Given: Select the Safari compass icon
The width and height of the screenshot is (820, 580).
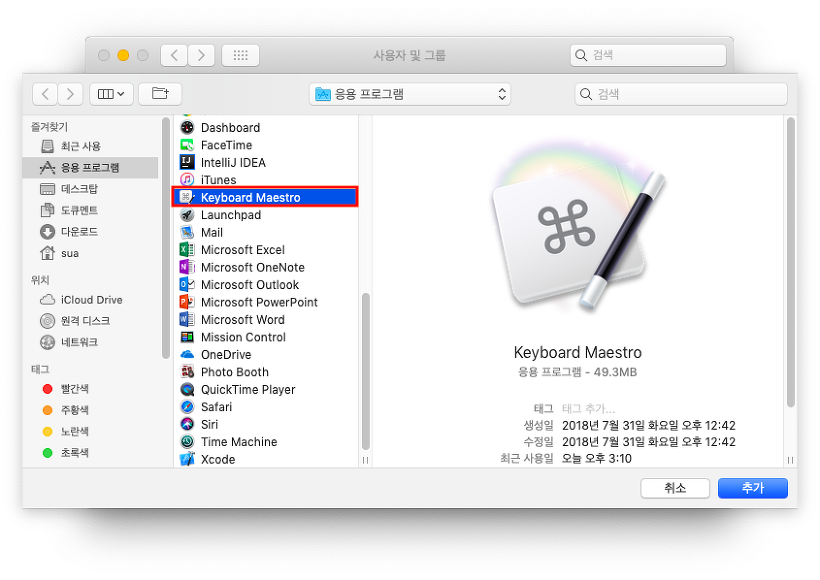Looking at the screenshot, I should pyautogui.click(x=187, y=407).
